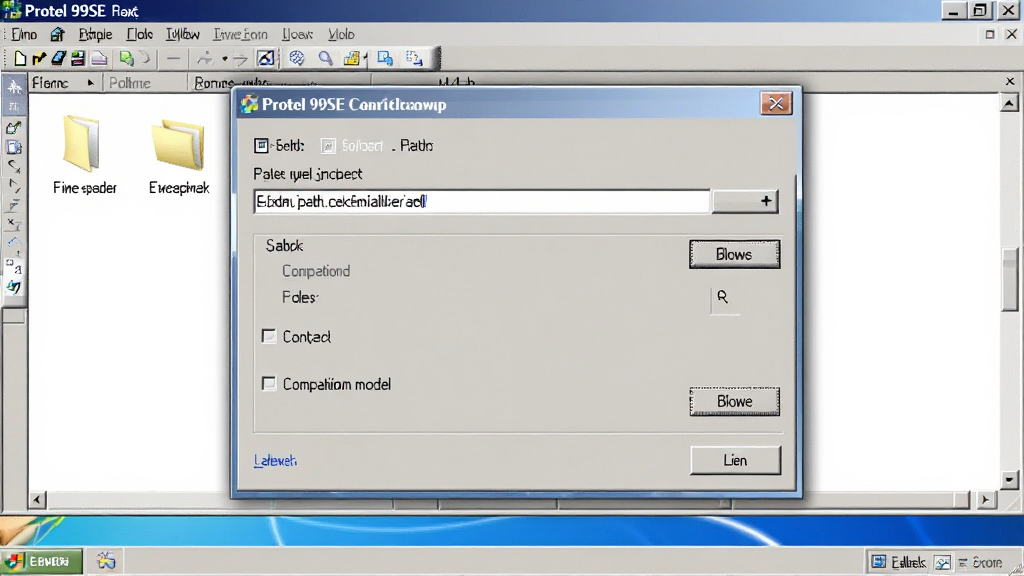
Task: Select the blue zigzag tool in left toolbar
Action: [14, 244]
